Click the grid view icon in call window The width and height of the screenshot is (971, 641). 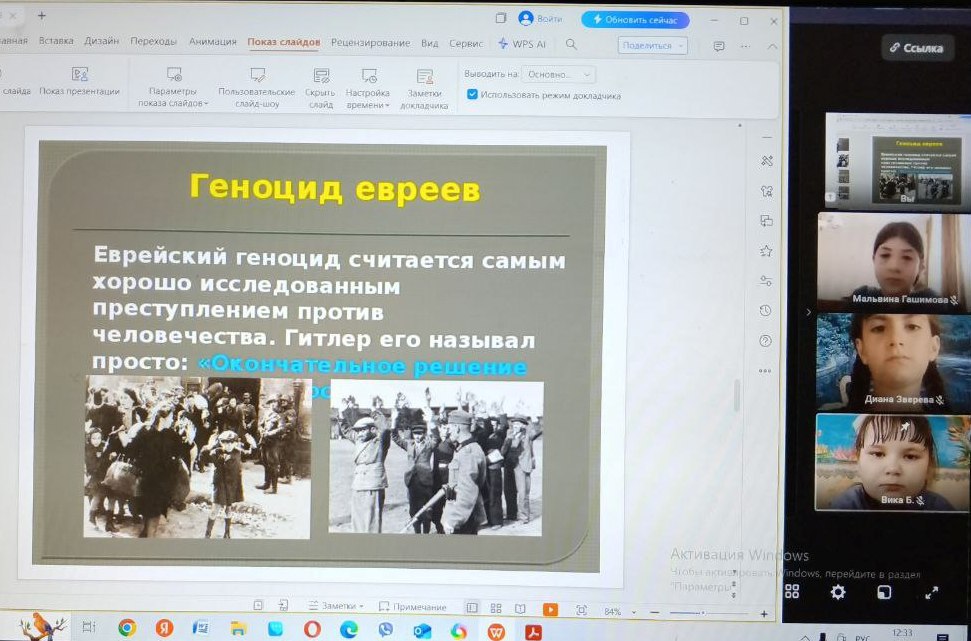[792, 591]
